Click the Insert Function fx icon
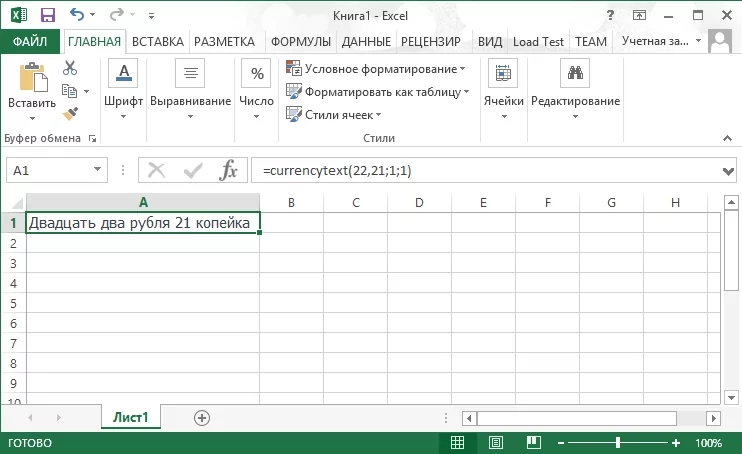 229,170
